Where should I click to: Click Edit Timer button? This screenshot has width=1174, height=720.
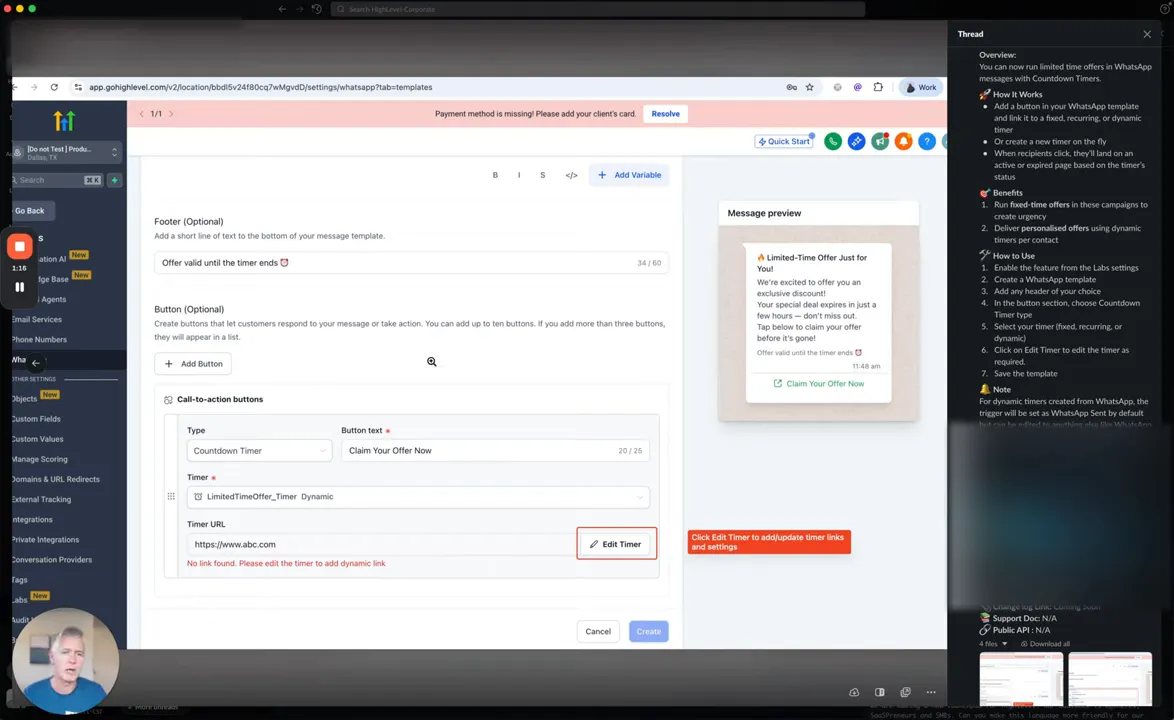(x=616, y=544)
